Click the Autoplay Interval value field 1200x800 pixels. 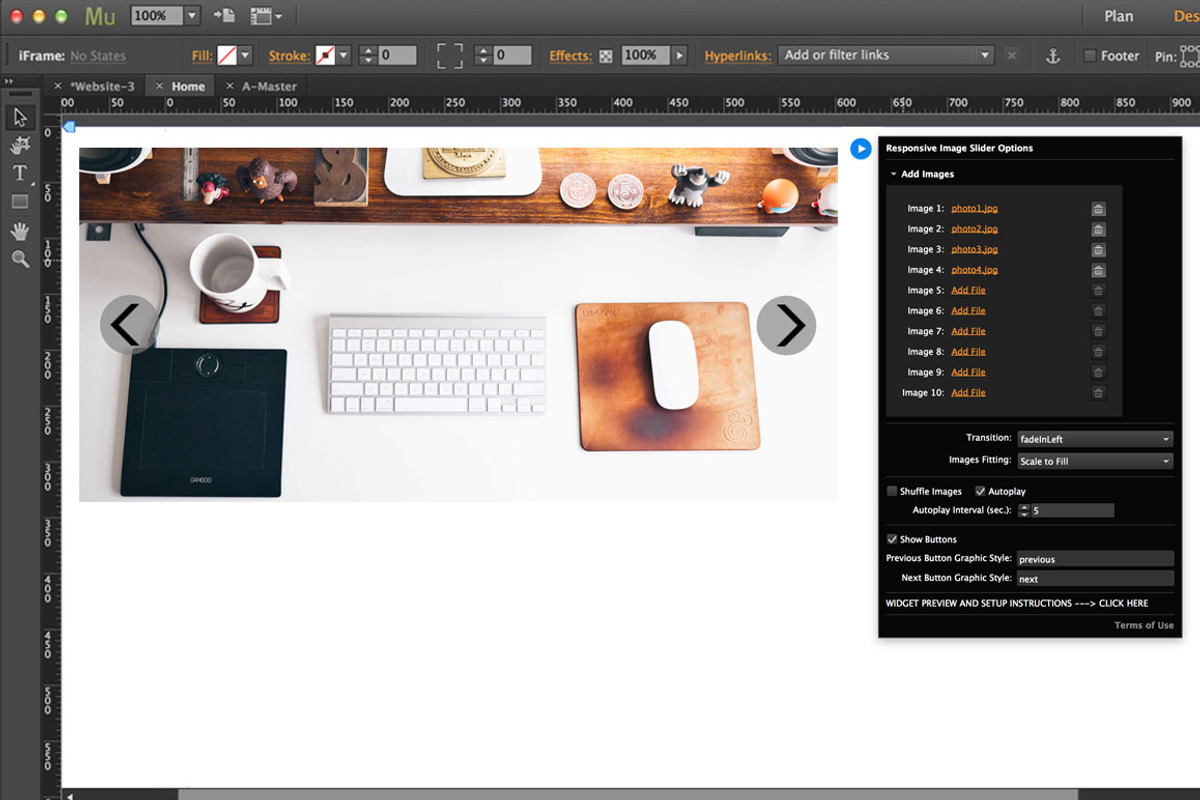tap(1072, 510)
